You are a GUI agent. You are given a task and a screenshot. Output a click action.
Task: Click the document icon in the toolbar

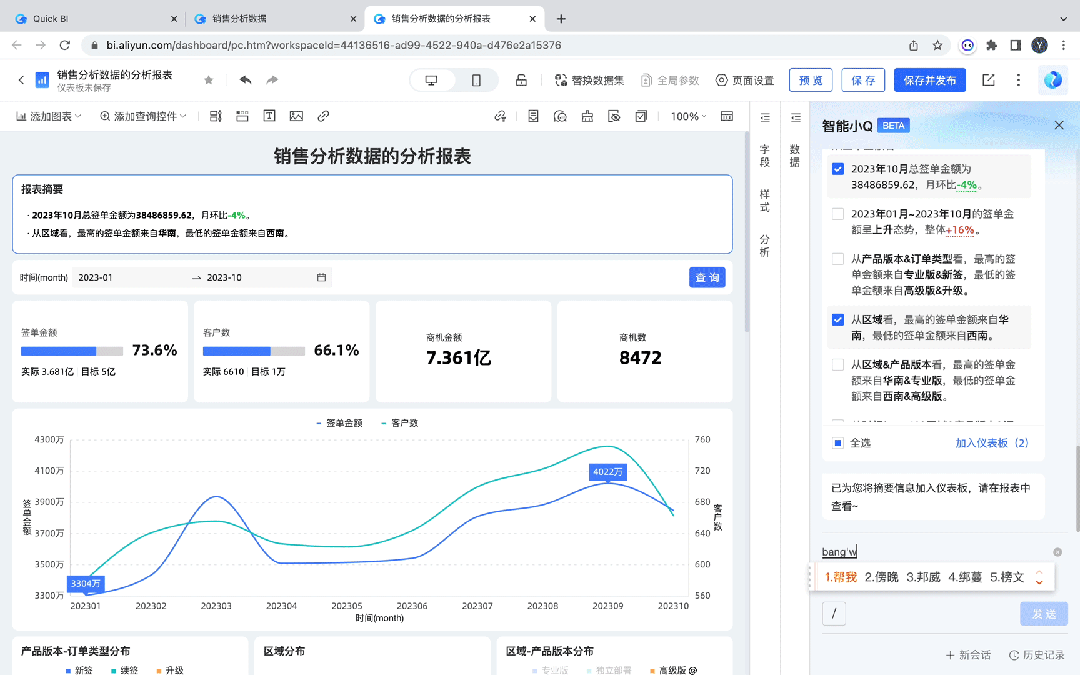533,116
